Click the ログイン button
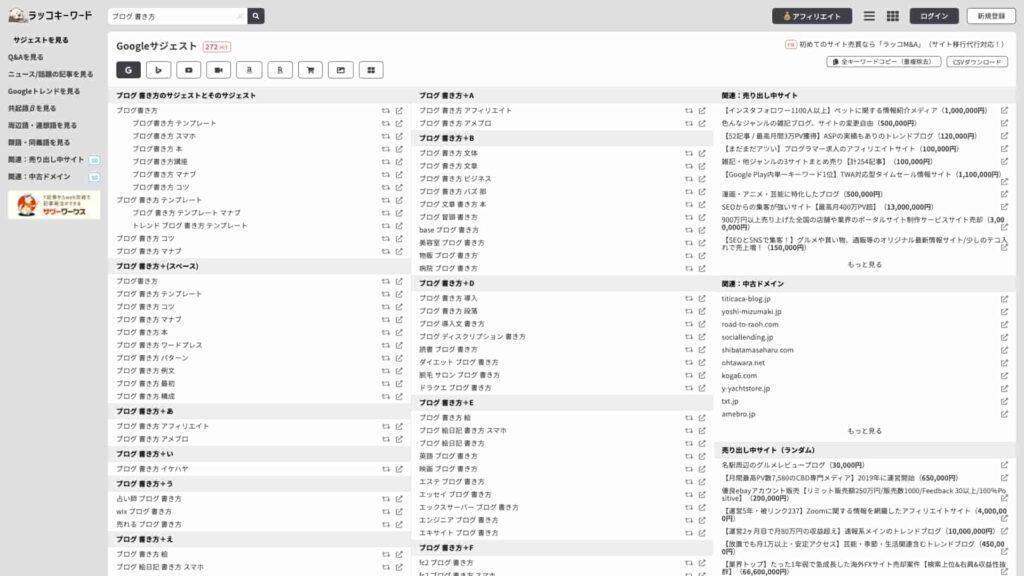The image size is (1024, 576). click(934, 16)
